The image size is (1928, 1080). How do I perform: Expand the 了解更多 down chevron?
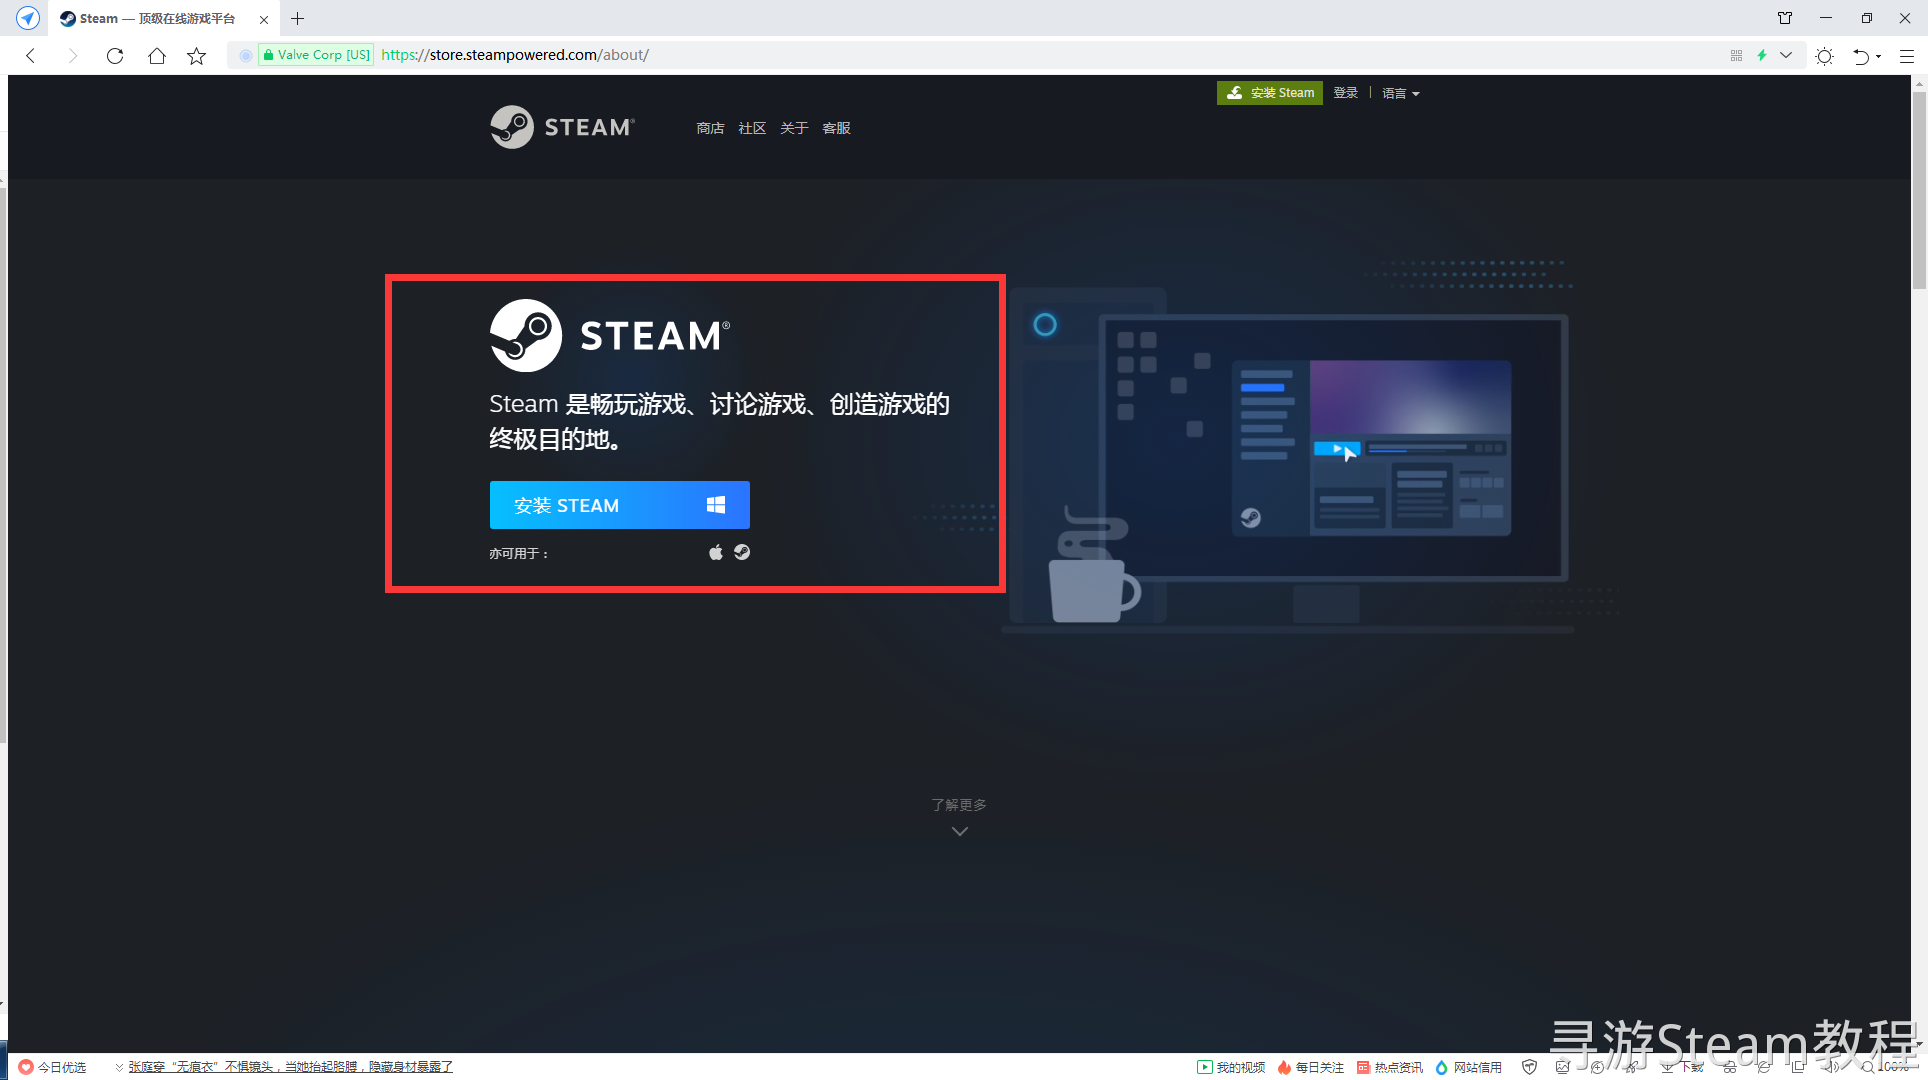[x=959, y=831]
